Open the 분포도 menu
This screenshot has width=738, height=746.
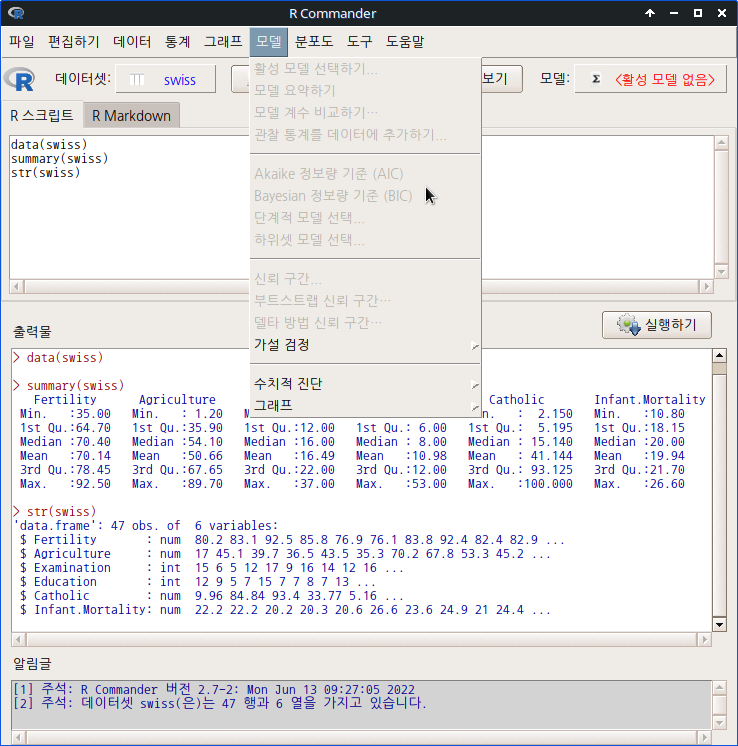coord(314,42)
